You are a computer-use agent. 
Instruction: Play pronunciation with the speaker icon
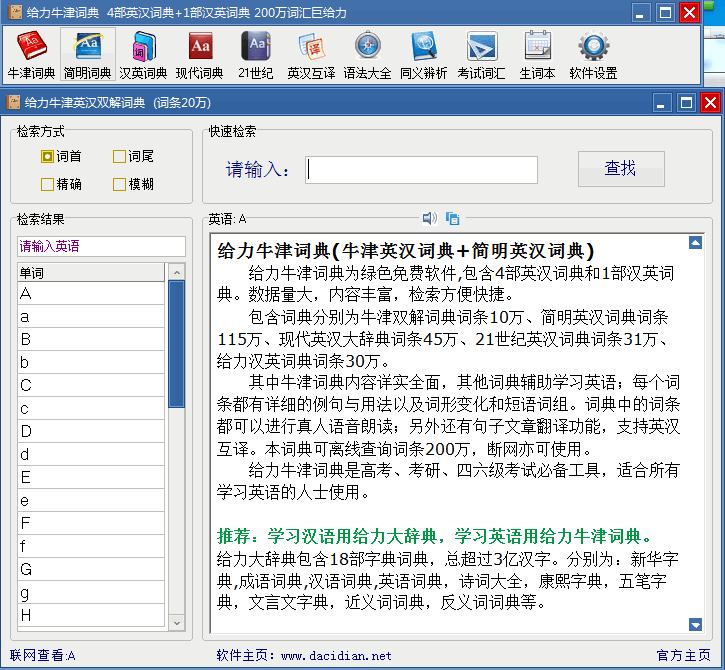(430, 218)
